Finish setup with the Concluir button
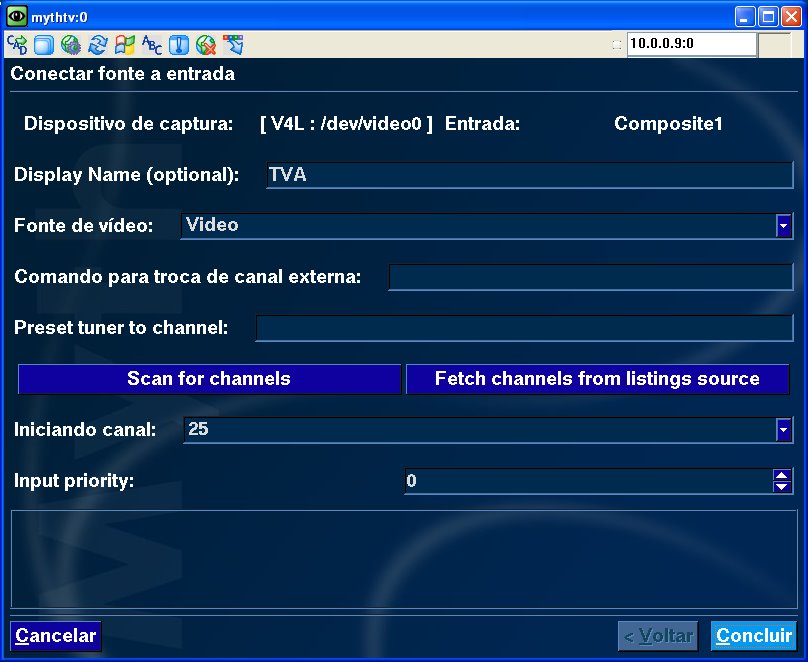Screen dimensions: 808x662 tap(754, 636)
